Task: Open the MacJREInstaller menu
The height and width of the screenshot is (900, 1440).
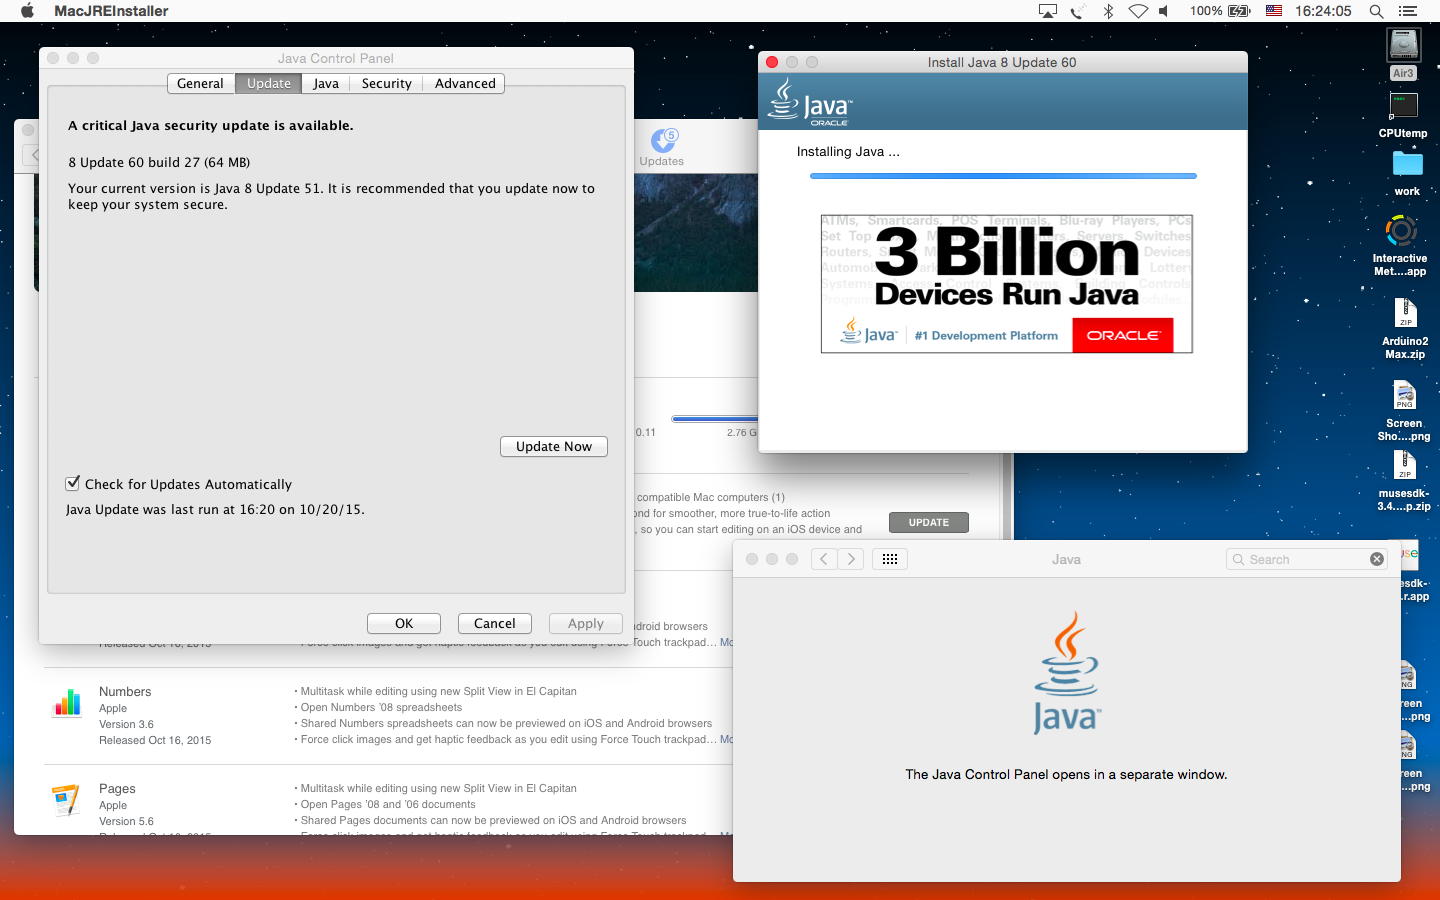Action: point(111,11)
